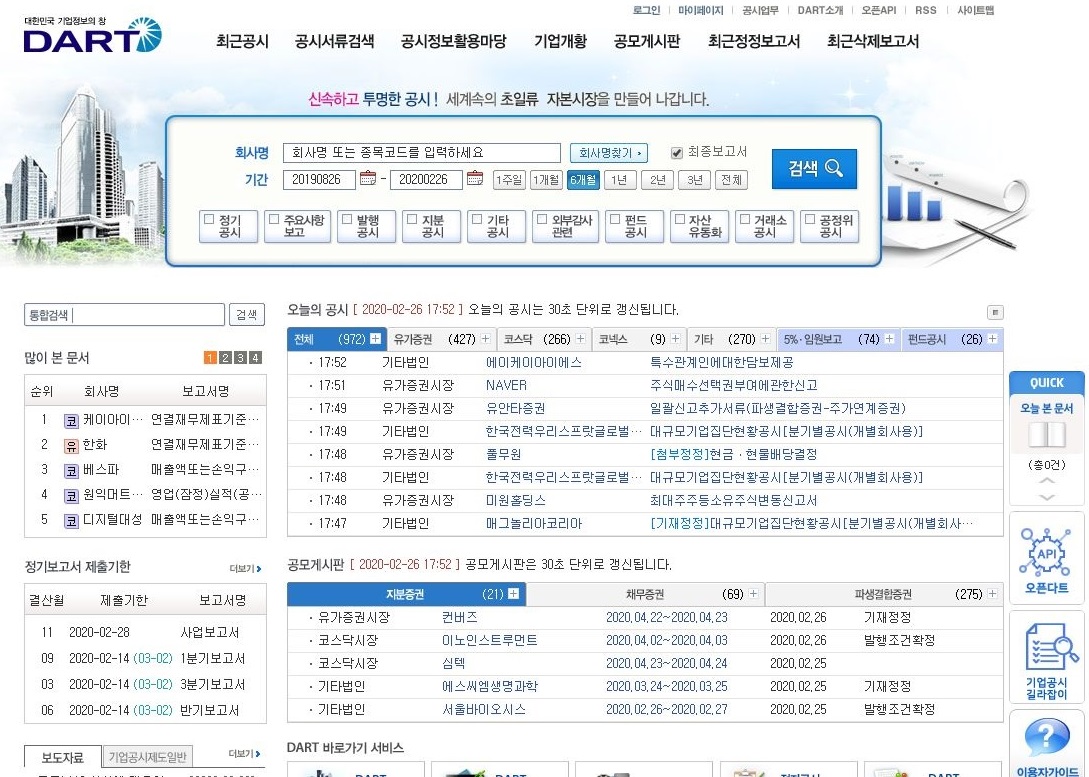Check the 지분공시 filter
This screenshot has height=777, width=1089.
pyautogui.click(x=412, y=219)
